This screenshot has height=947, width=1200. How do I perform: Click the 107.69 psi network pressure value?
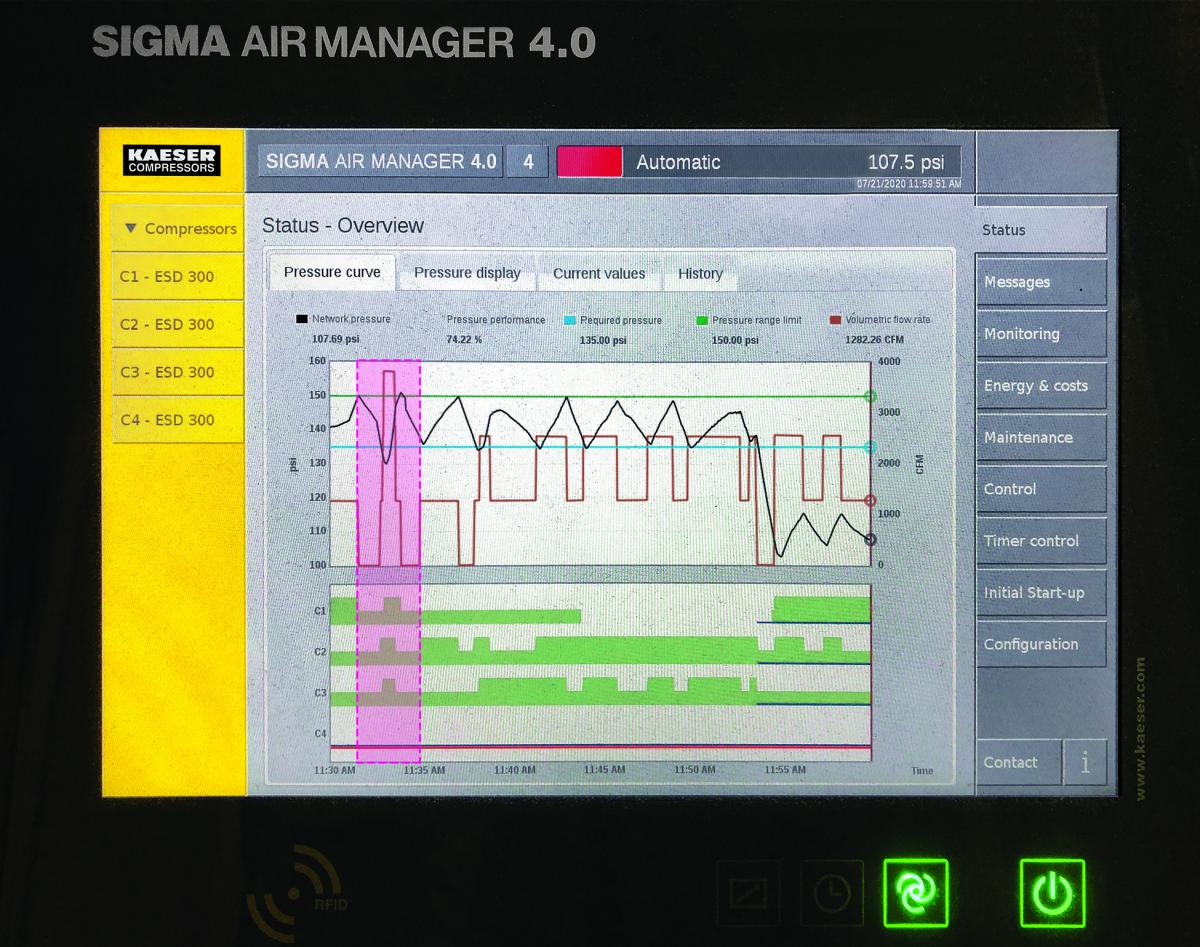pyautogui.click(x=335, y=340)
